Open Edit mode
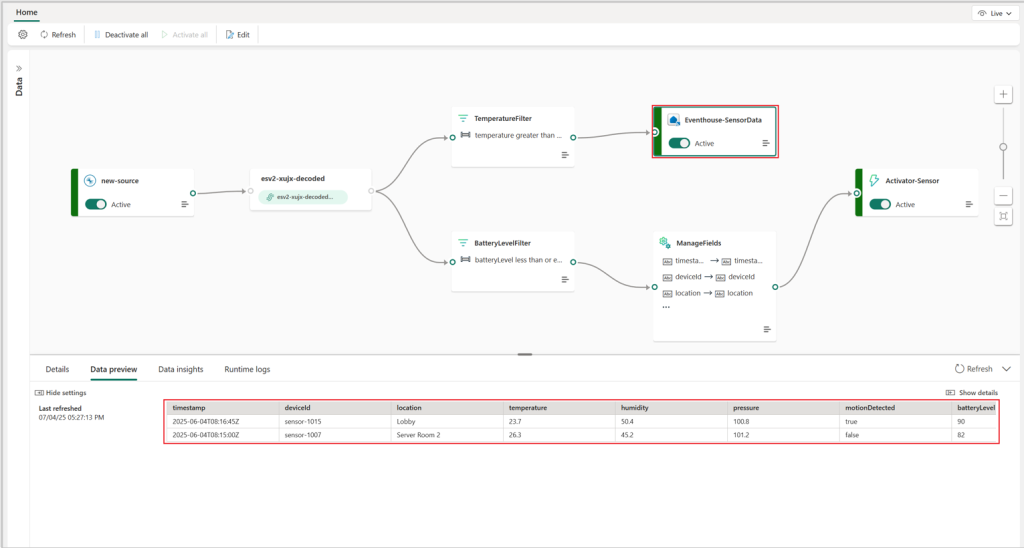This screenshot has width=1024, height=548. tap(238, 35)
